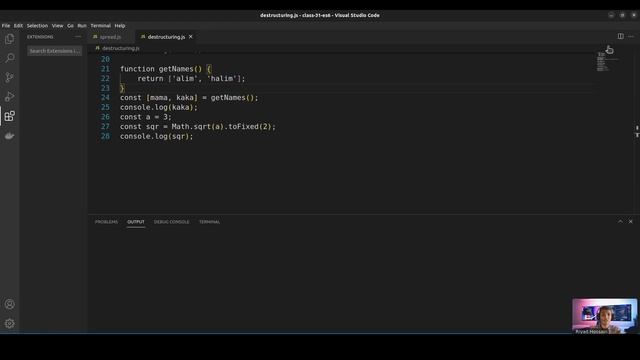The height and width of the screenshot is (360, 640).
Task: Open the Edit menu
Action: pos(18,25)
